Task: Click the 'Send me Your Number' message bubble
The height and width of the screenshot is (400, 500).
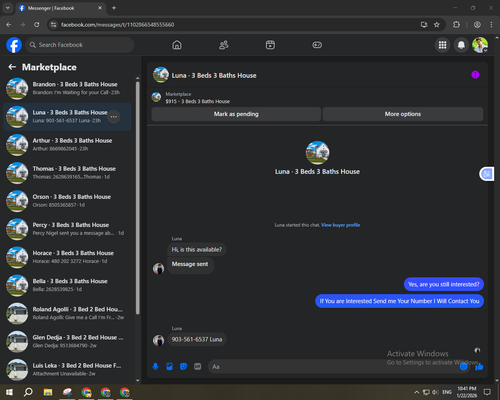Action: point(399,301)
